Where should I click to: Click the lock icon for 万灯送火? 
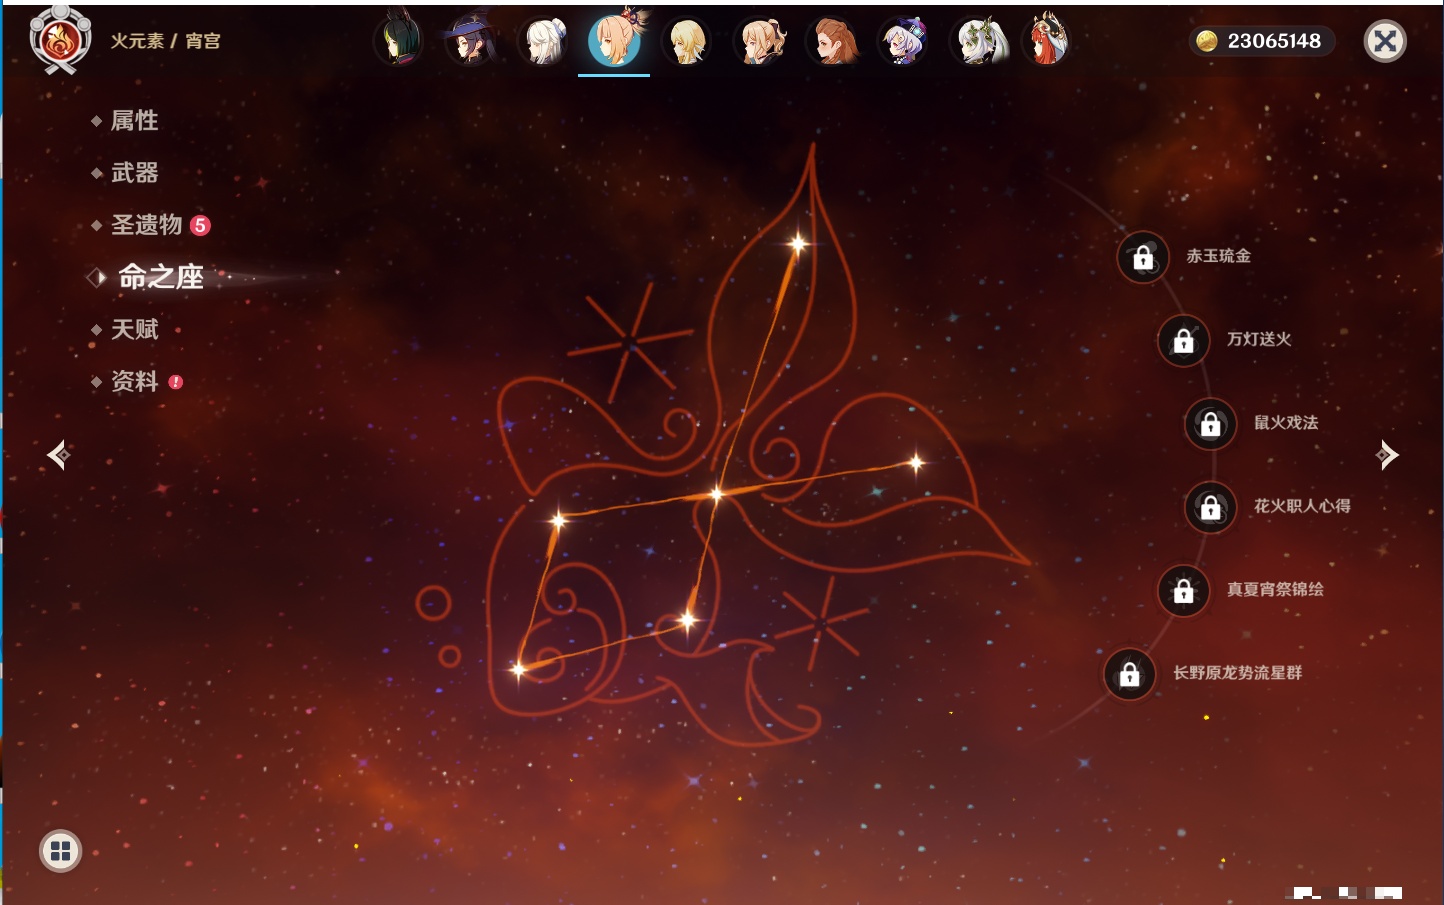click(x=1184, y=340)
